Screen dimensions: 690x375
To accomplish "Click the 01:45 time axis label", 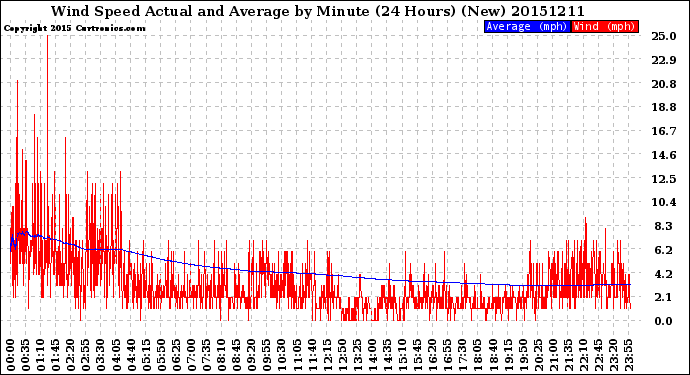I will tap(56, 355).
